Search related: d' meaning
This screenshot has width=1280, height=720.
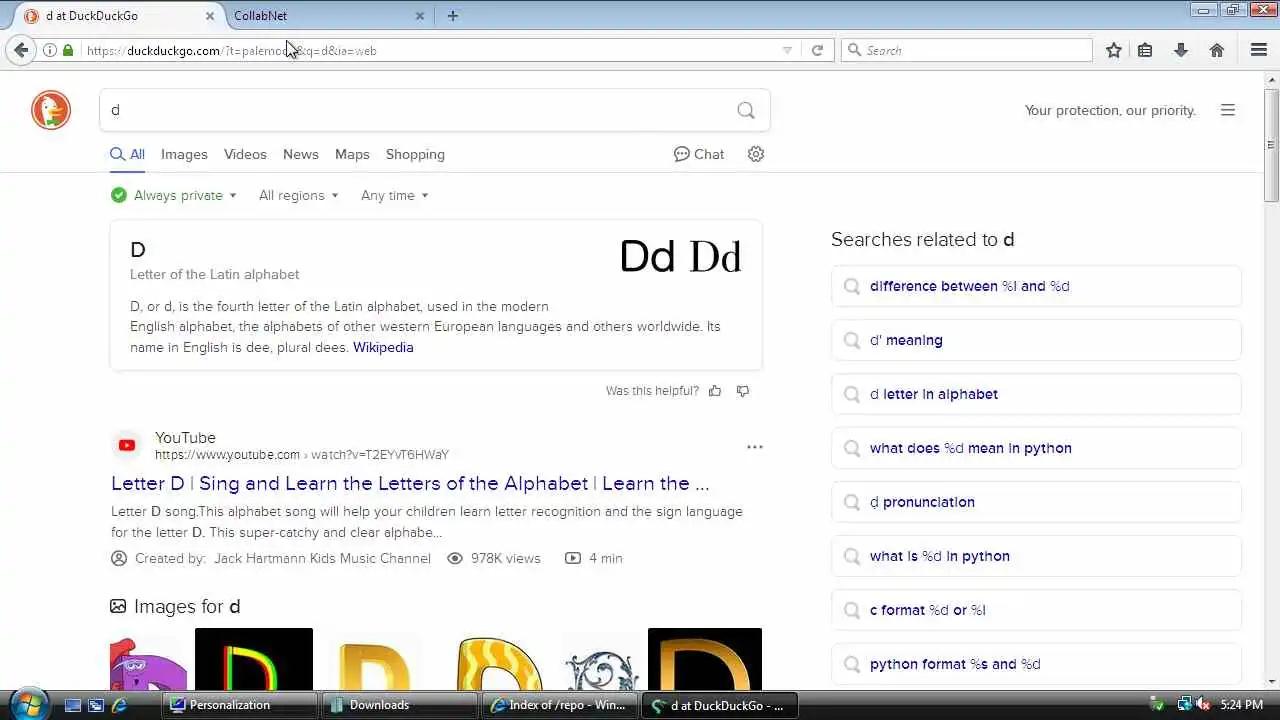tap(1036, 340)
